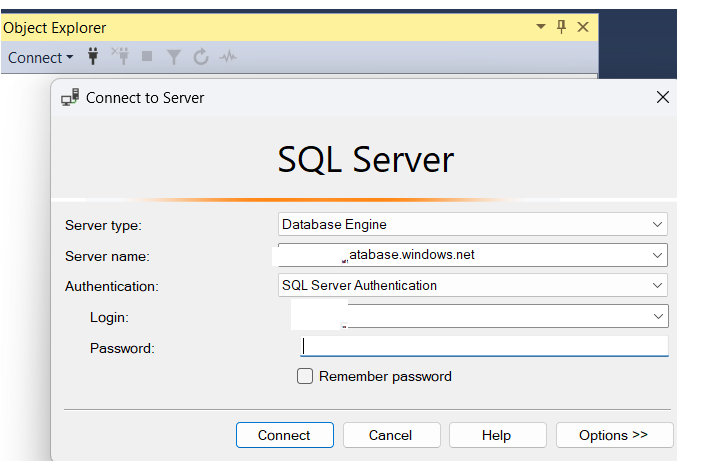Viewport: 705px width, 465px height.
Task: Click the Help button
Action: [497, 435]
